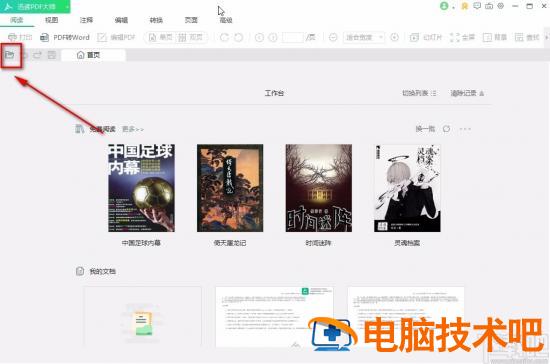The width and height of the screenshot is (550, 364).
Task: Click the 倚天屠龙记 title text
Action: click(x=230, y=243)
